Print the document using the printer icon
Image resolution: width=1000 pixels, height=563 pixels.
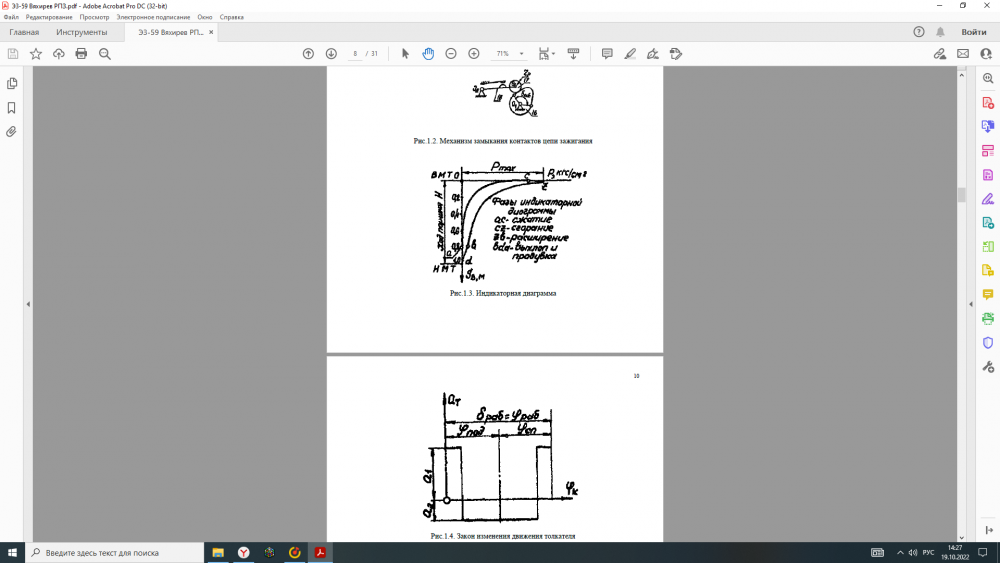coord(81,54)
